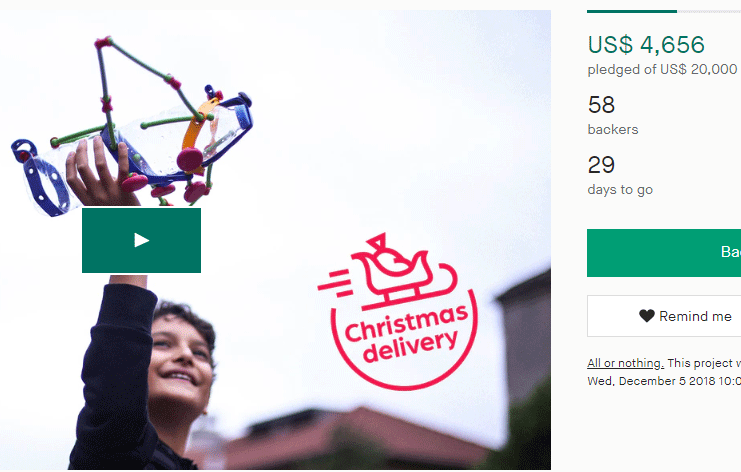Click the backers label

[x=613, y=129]
